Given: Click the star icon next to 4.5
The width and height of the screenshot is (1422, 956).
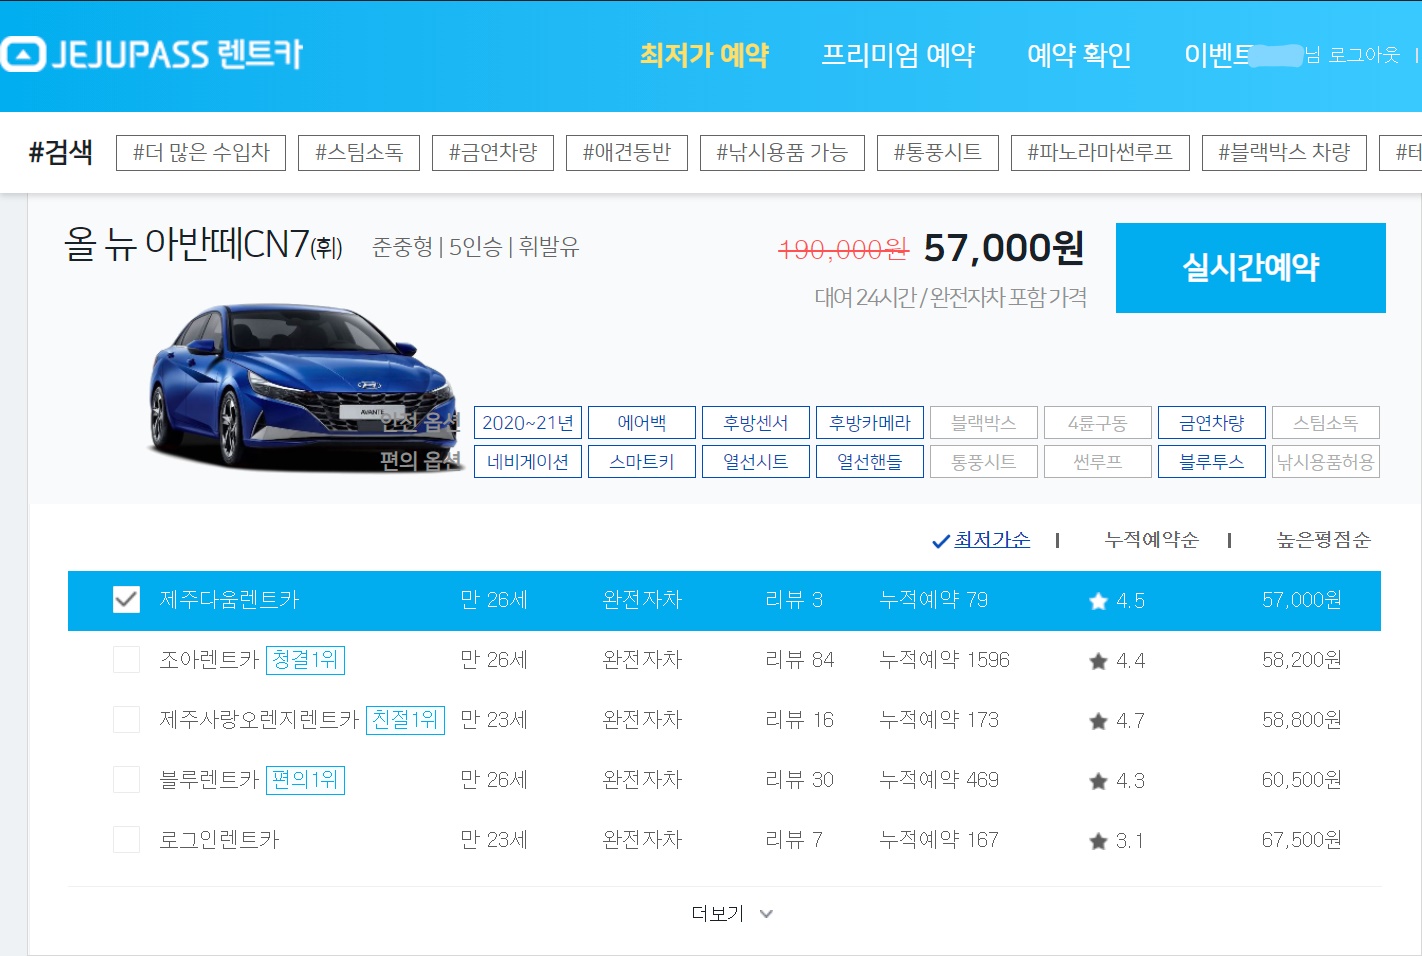Looking at the screenshot, I should (x=1098, y=601).
